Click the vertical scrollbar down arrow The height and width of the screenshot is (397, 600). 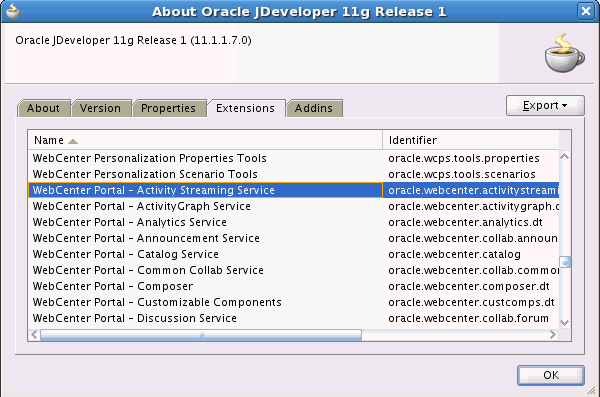click(564, 323)
